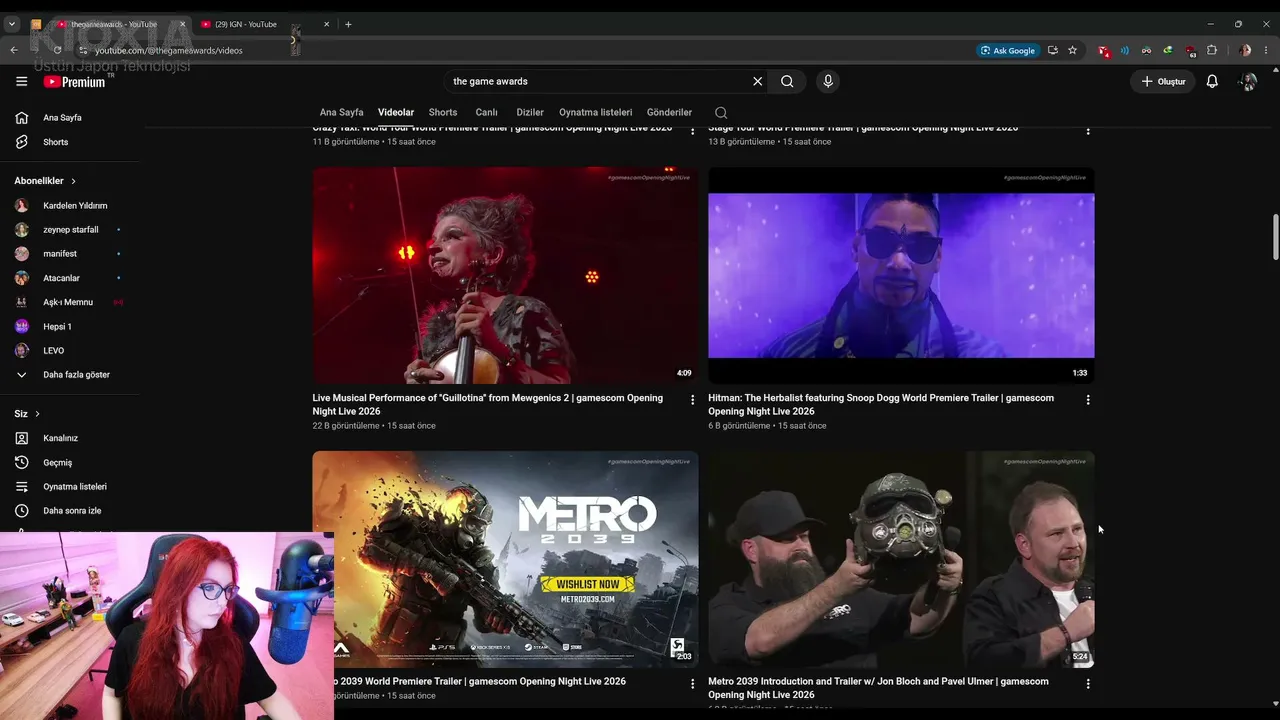Click the page vertical scrollbar thumb
Screen dimensions: 1280x720
pos(1275,236)
